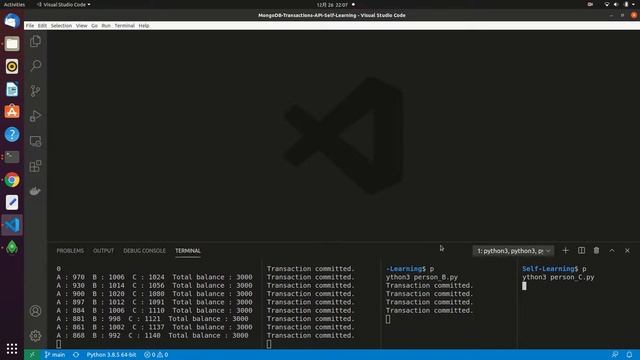Open the File menu
This screenshot has width=640, height=360.
point(30,25)
